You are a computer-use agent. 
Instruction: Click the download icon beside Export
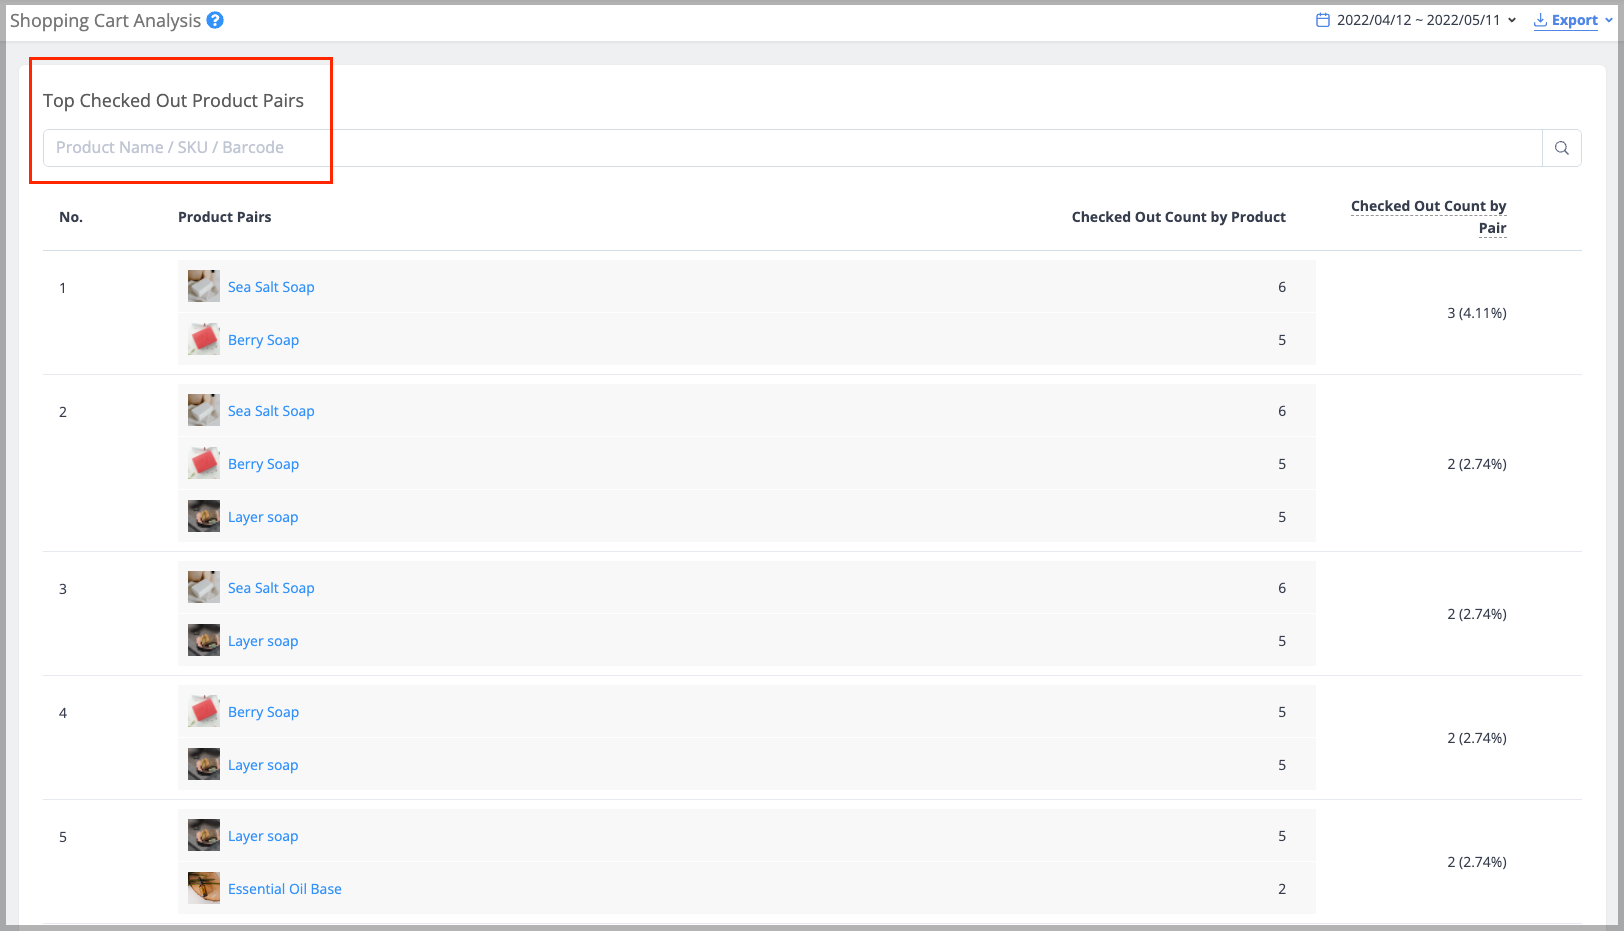click(1539, 19)
